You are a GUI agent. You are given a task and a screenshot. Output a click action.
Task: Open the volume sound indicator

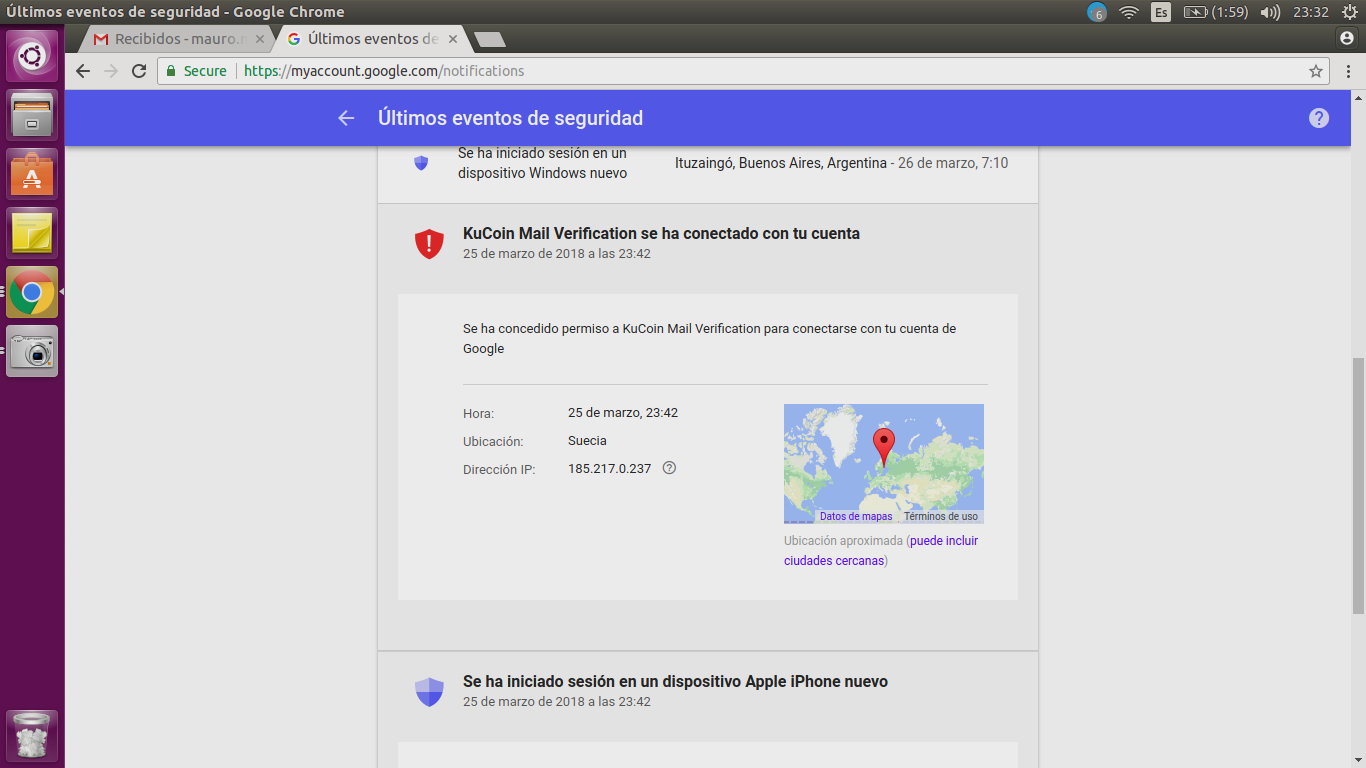tap(1270, 12)
